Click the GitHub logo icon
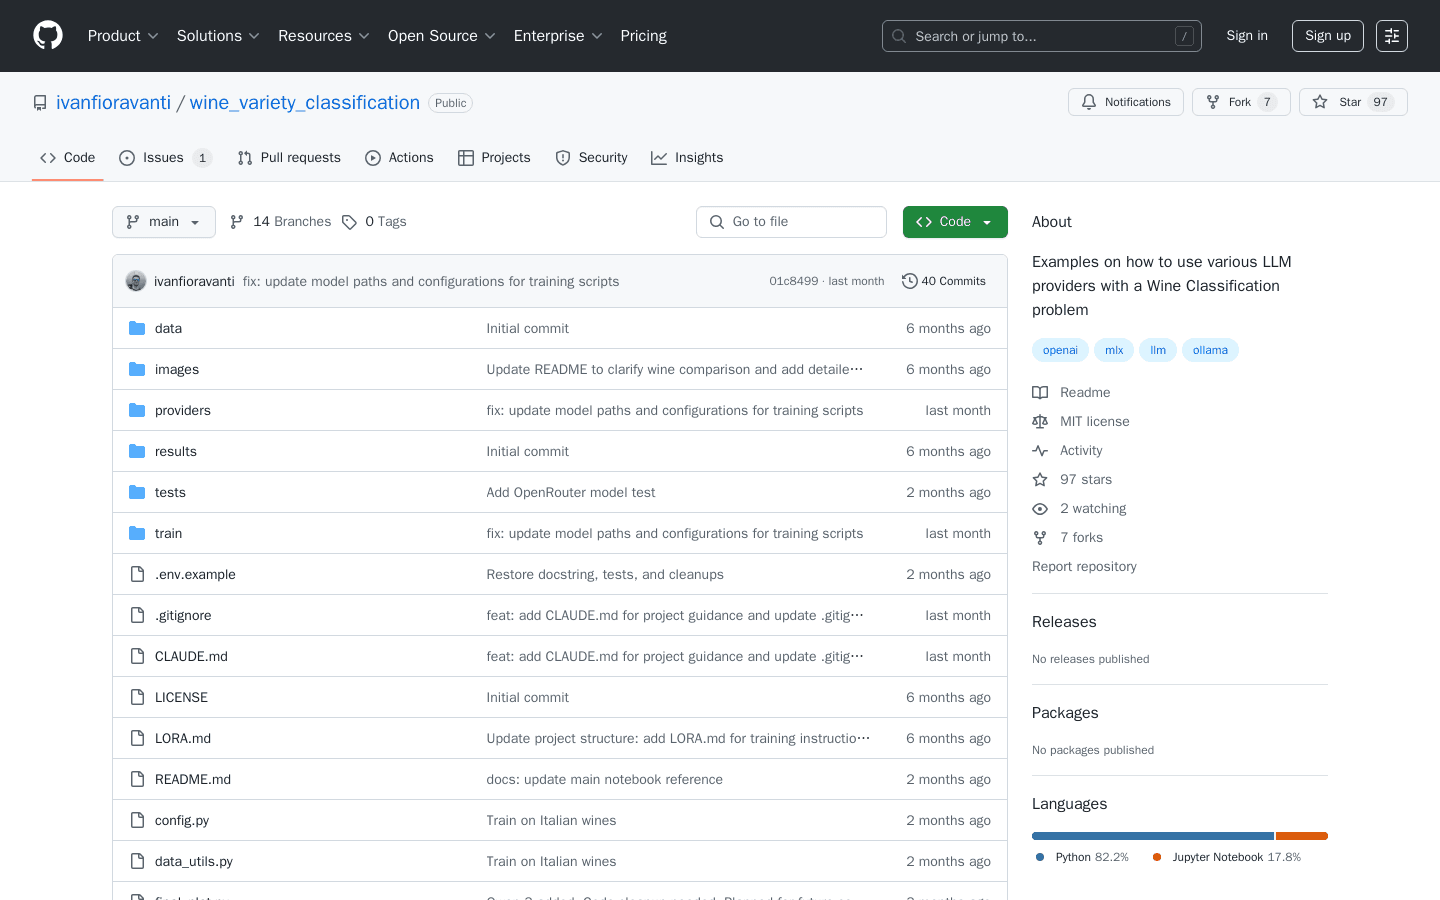1440x900 pixels. 48,36
